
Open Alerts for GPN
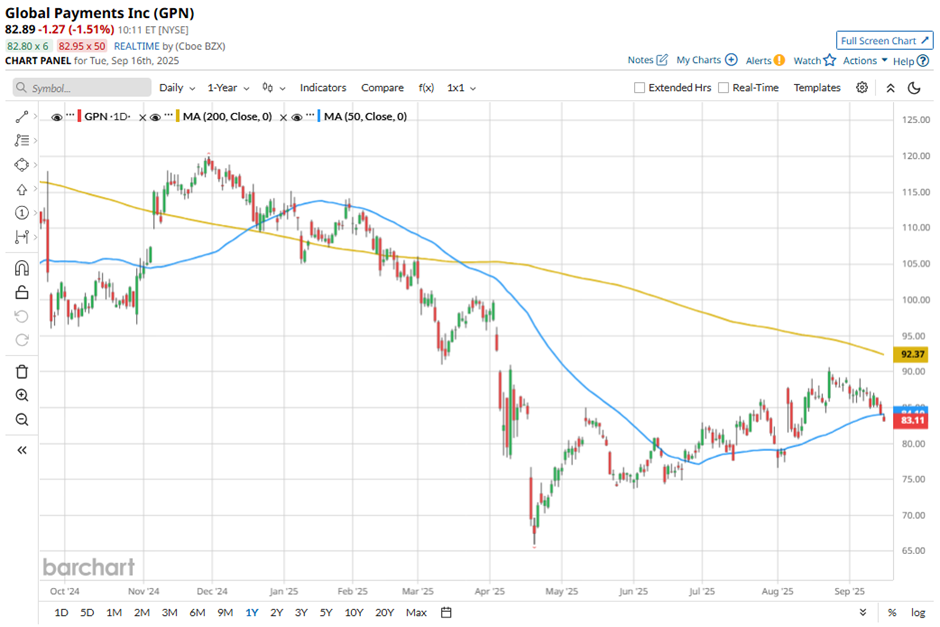765,60
